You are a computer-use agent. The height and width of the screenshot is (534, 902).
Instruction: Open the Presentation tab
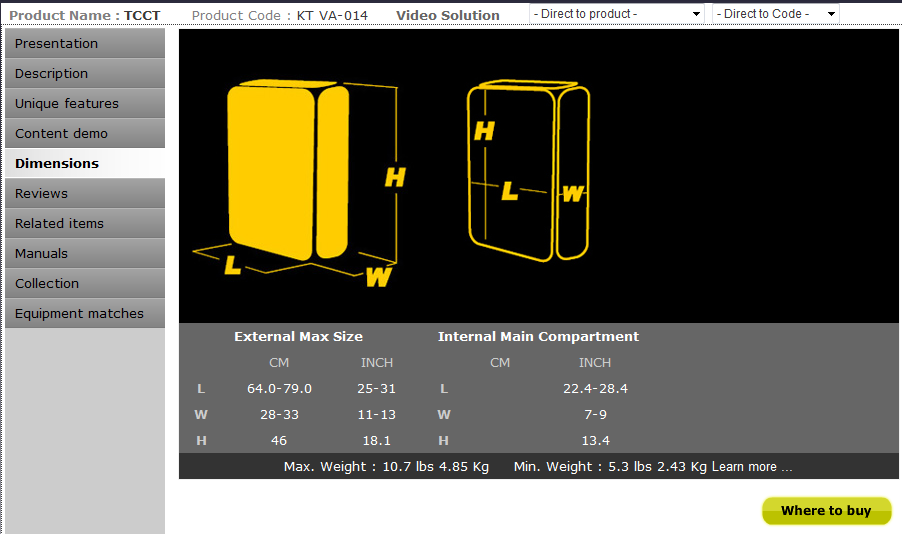coord(84,44)
